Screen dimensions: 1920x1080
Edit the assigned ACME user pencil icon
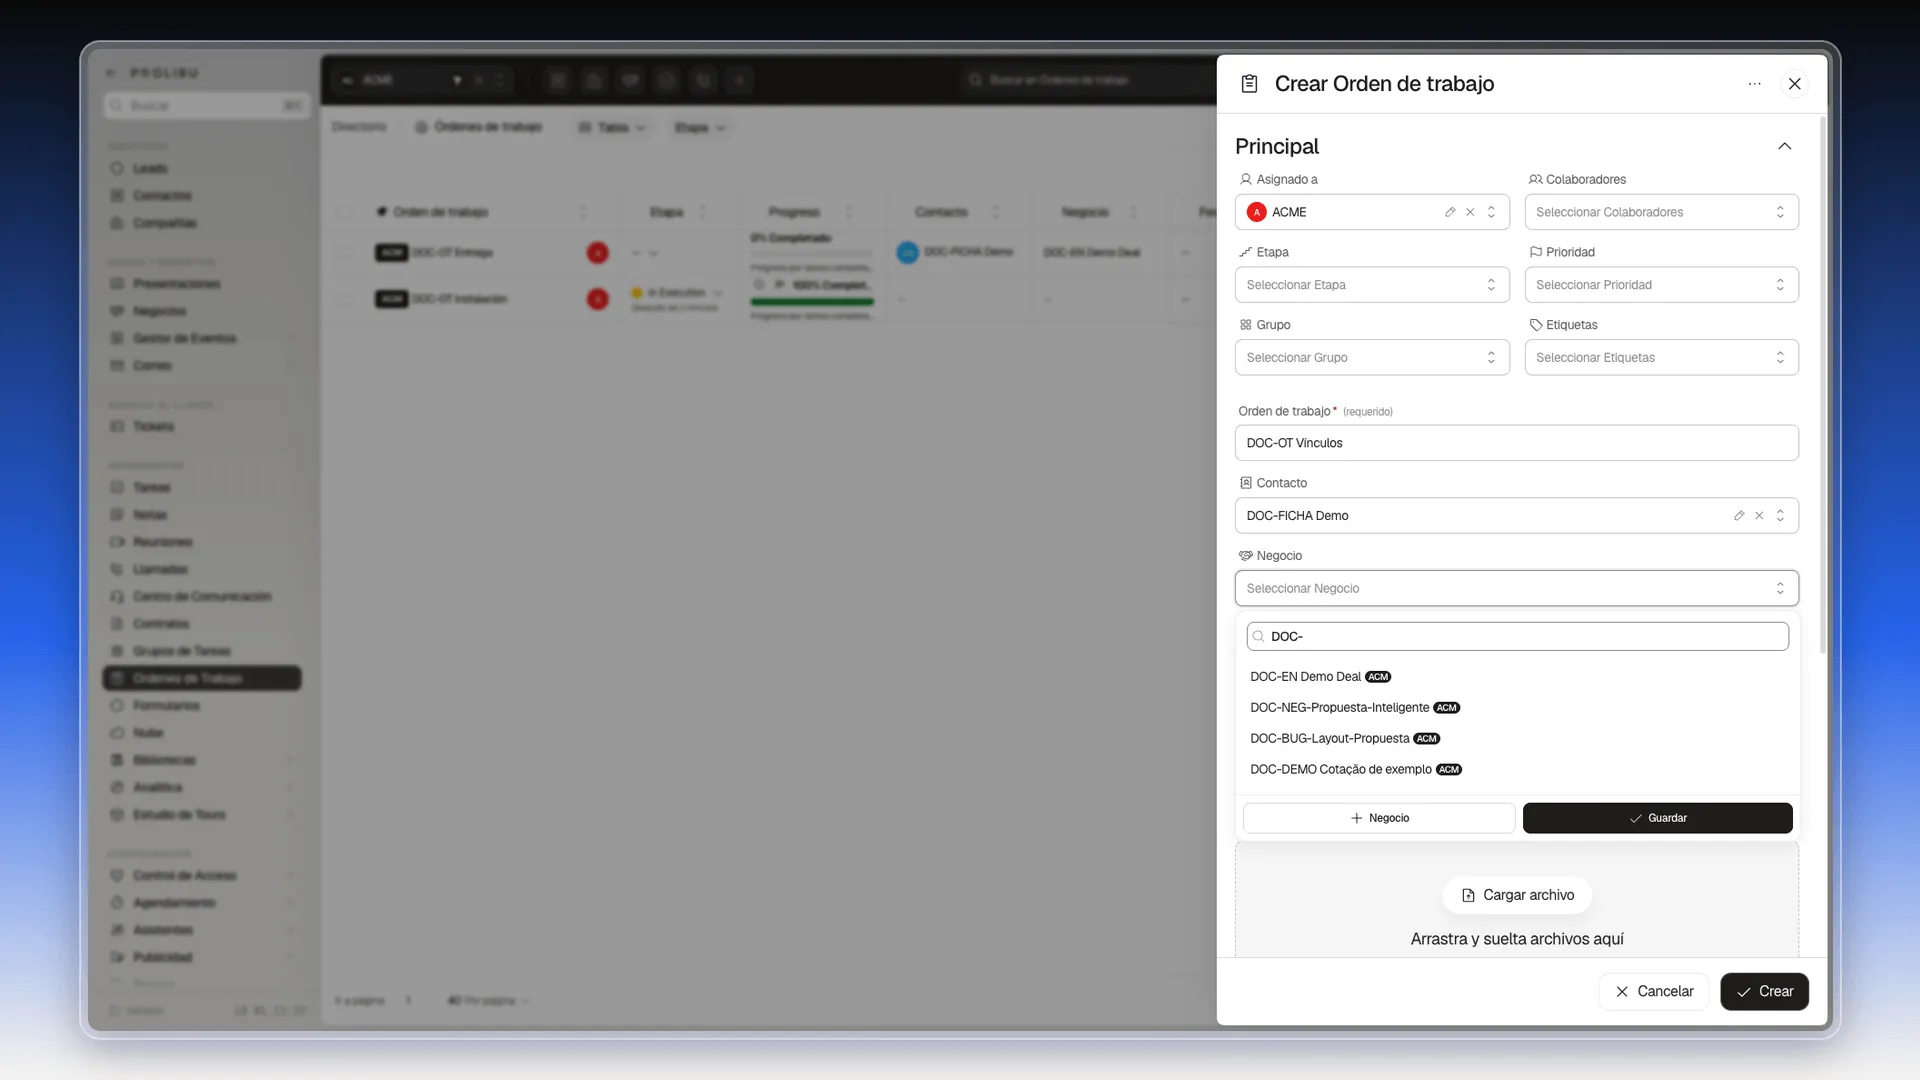[x=1450, y=212]
